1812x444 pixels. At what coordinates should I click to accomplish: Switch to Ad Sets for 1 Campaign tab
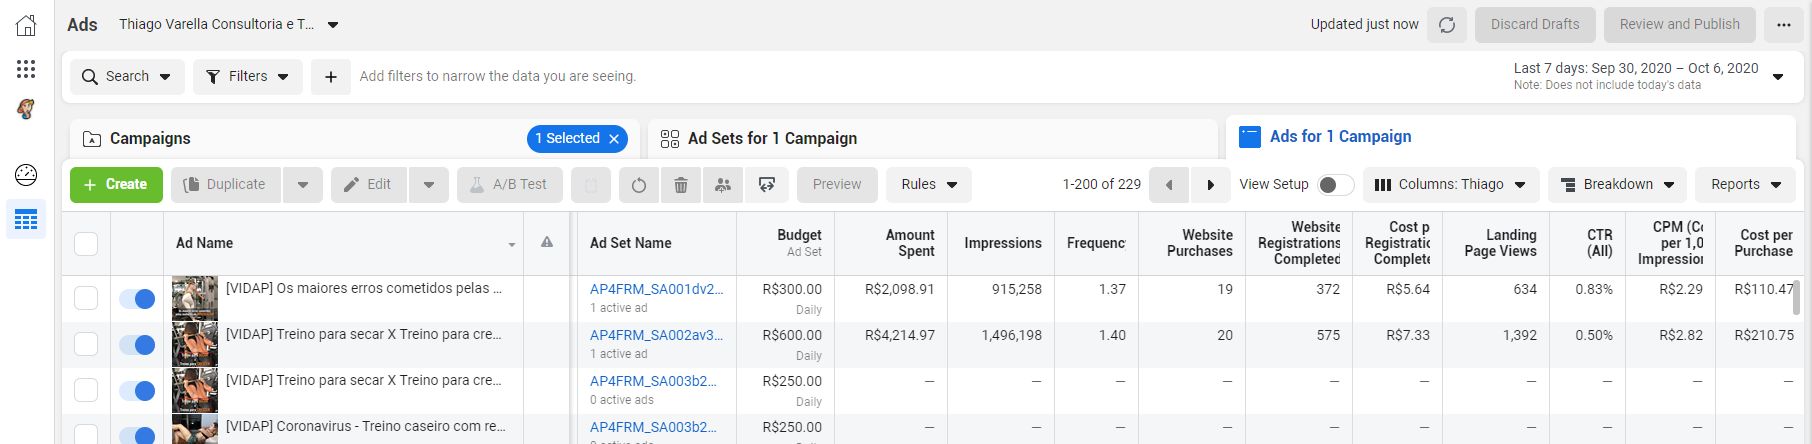tap(772, 139)
